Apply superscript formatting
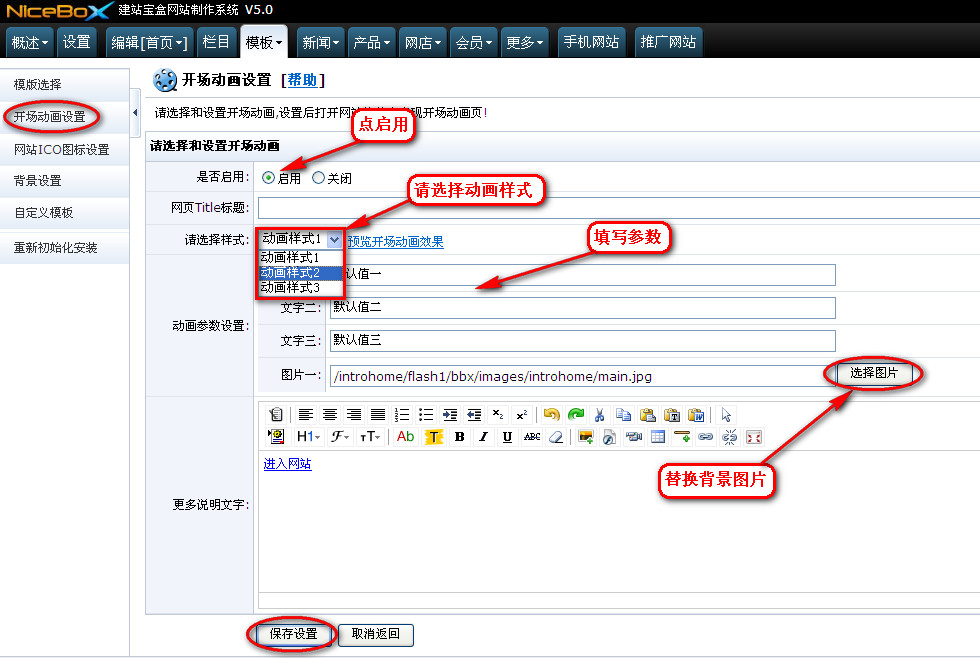Viewport: 980px width, 658px height. pyautogui.click(x=522, y=414)
